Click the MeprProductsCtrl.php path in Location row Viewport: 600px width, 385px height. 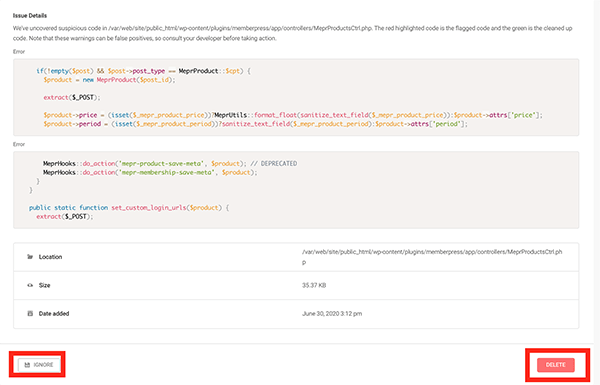[432, 257]
